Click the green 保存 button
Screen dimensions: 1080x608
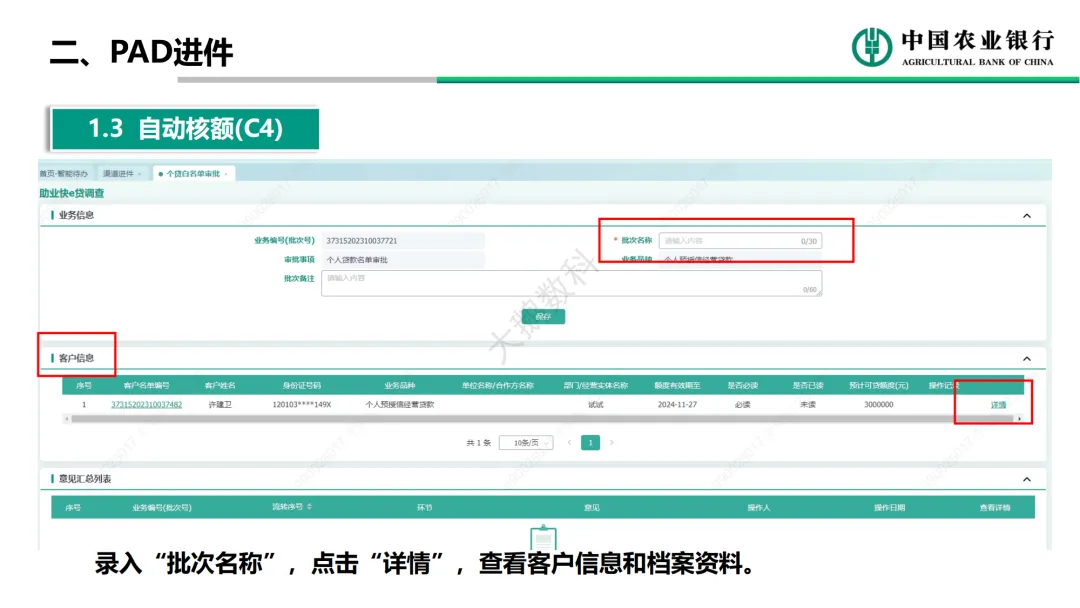543,316
